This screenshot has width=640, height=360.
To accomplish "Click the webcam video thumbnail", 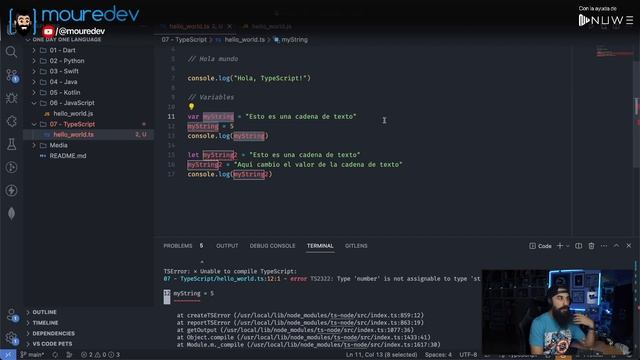I will [x=557, y=312].
